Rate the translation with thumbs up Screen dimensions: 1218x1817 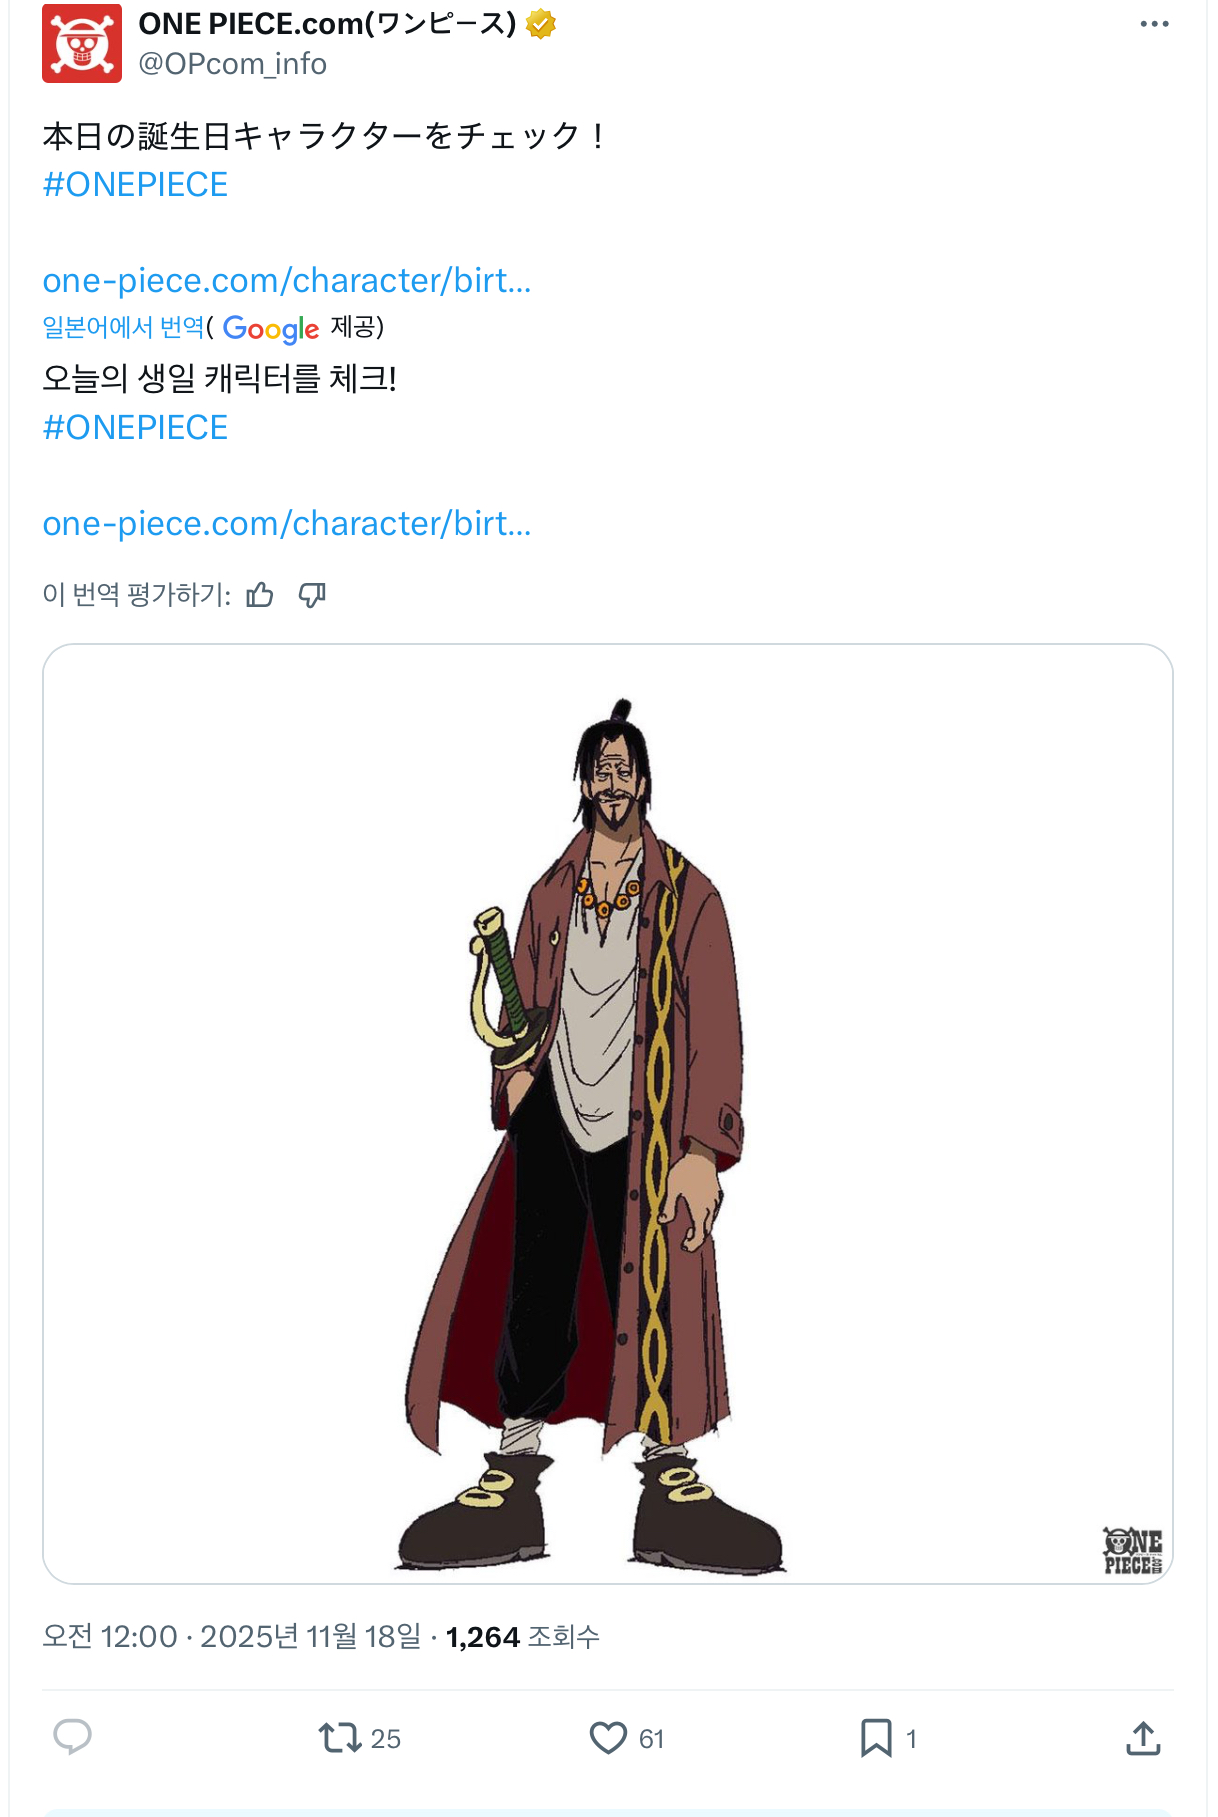[260, 595]
